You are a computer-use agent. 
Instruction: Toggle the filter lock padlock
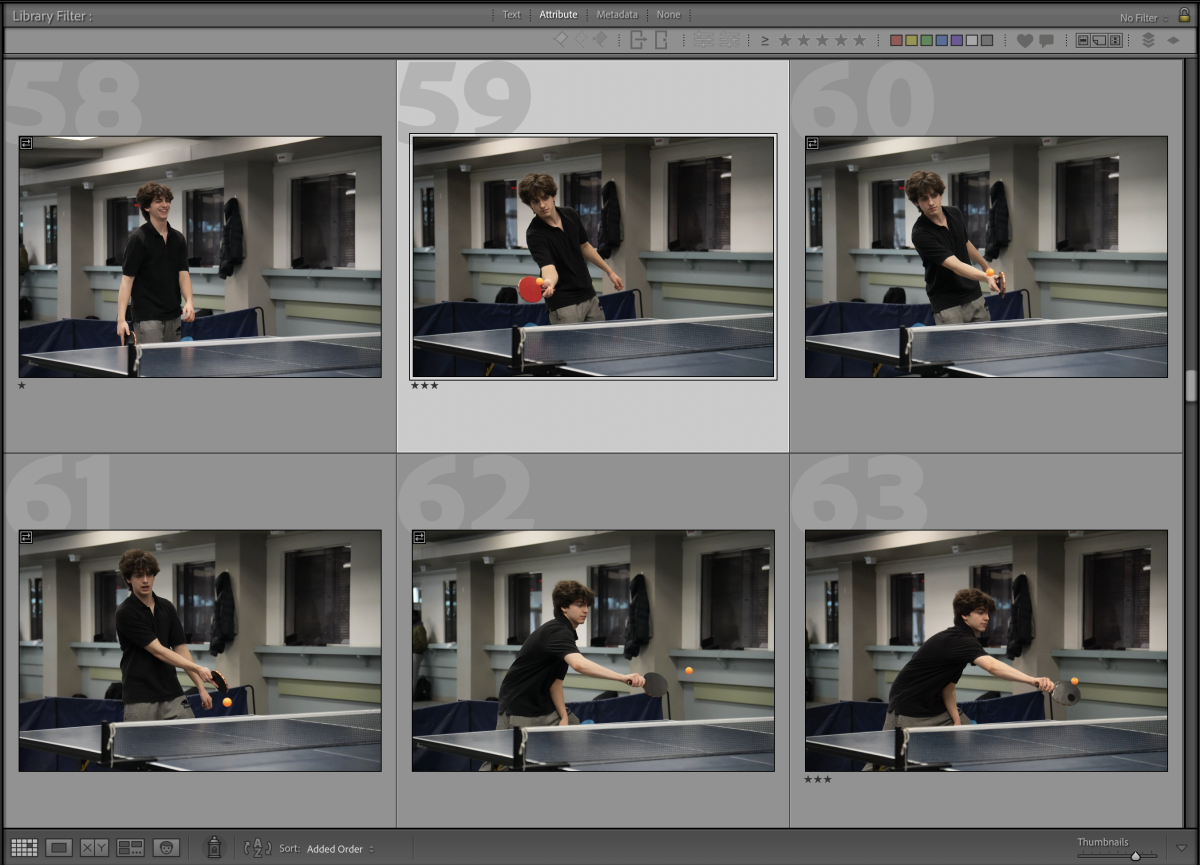[1184, 15]
